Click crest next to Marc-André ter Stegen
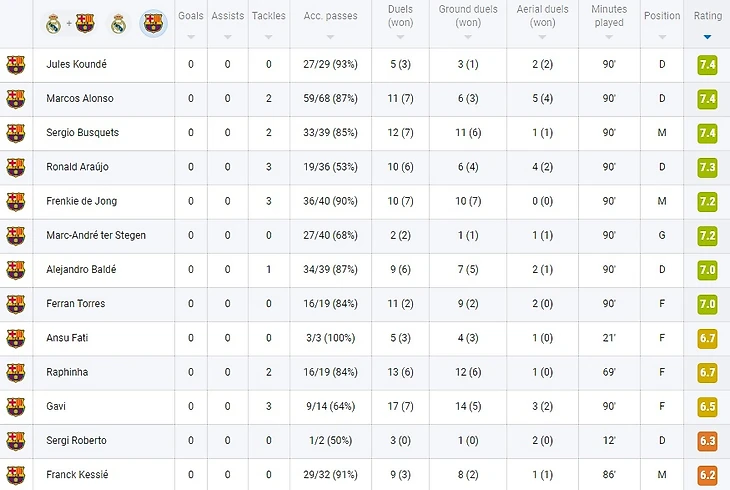730x490 pixels. (16, 235)
